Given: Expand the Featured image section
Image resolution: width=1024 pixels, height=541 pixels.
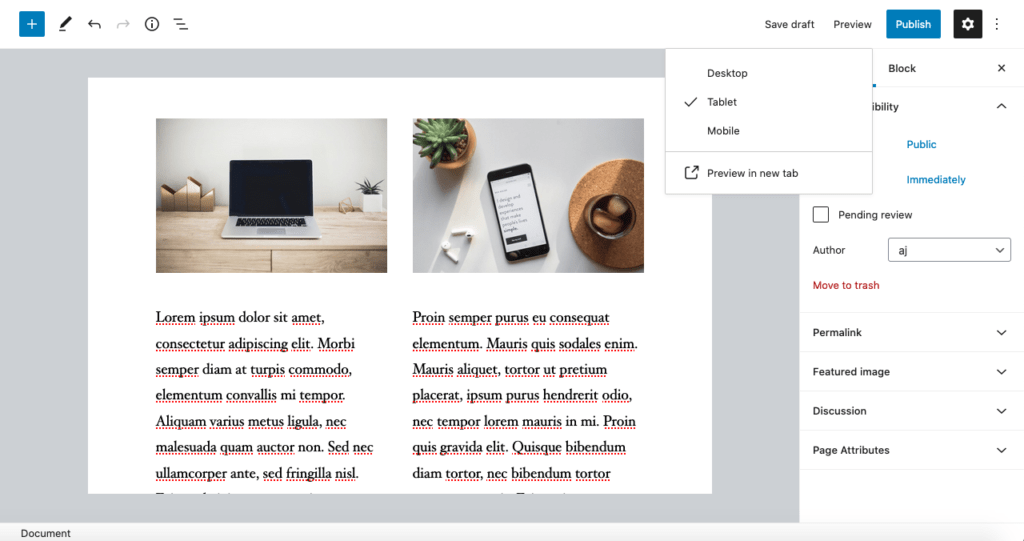Looking at the screenshot, I should pyautogui.click(x=911, y=371).
